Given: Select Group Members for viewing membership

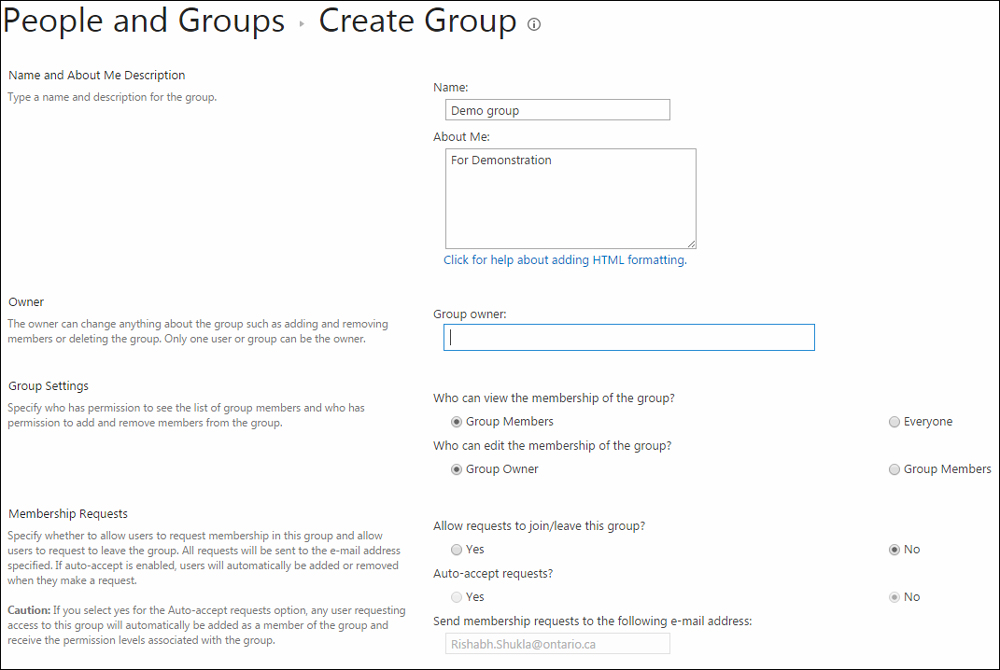Looking at the screenshot, I should coord(457,421).
